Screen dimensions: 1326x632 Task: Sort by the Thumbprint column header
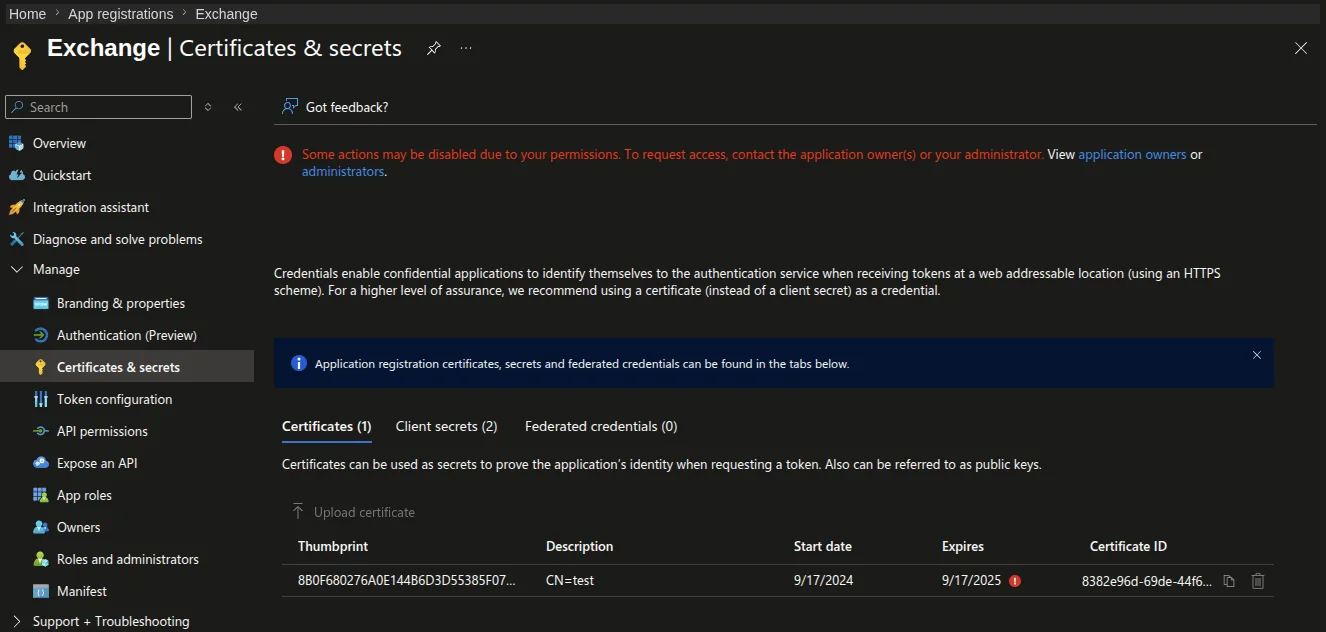pyautogui.click(x=333, y=546)
